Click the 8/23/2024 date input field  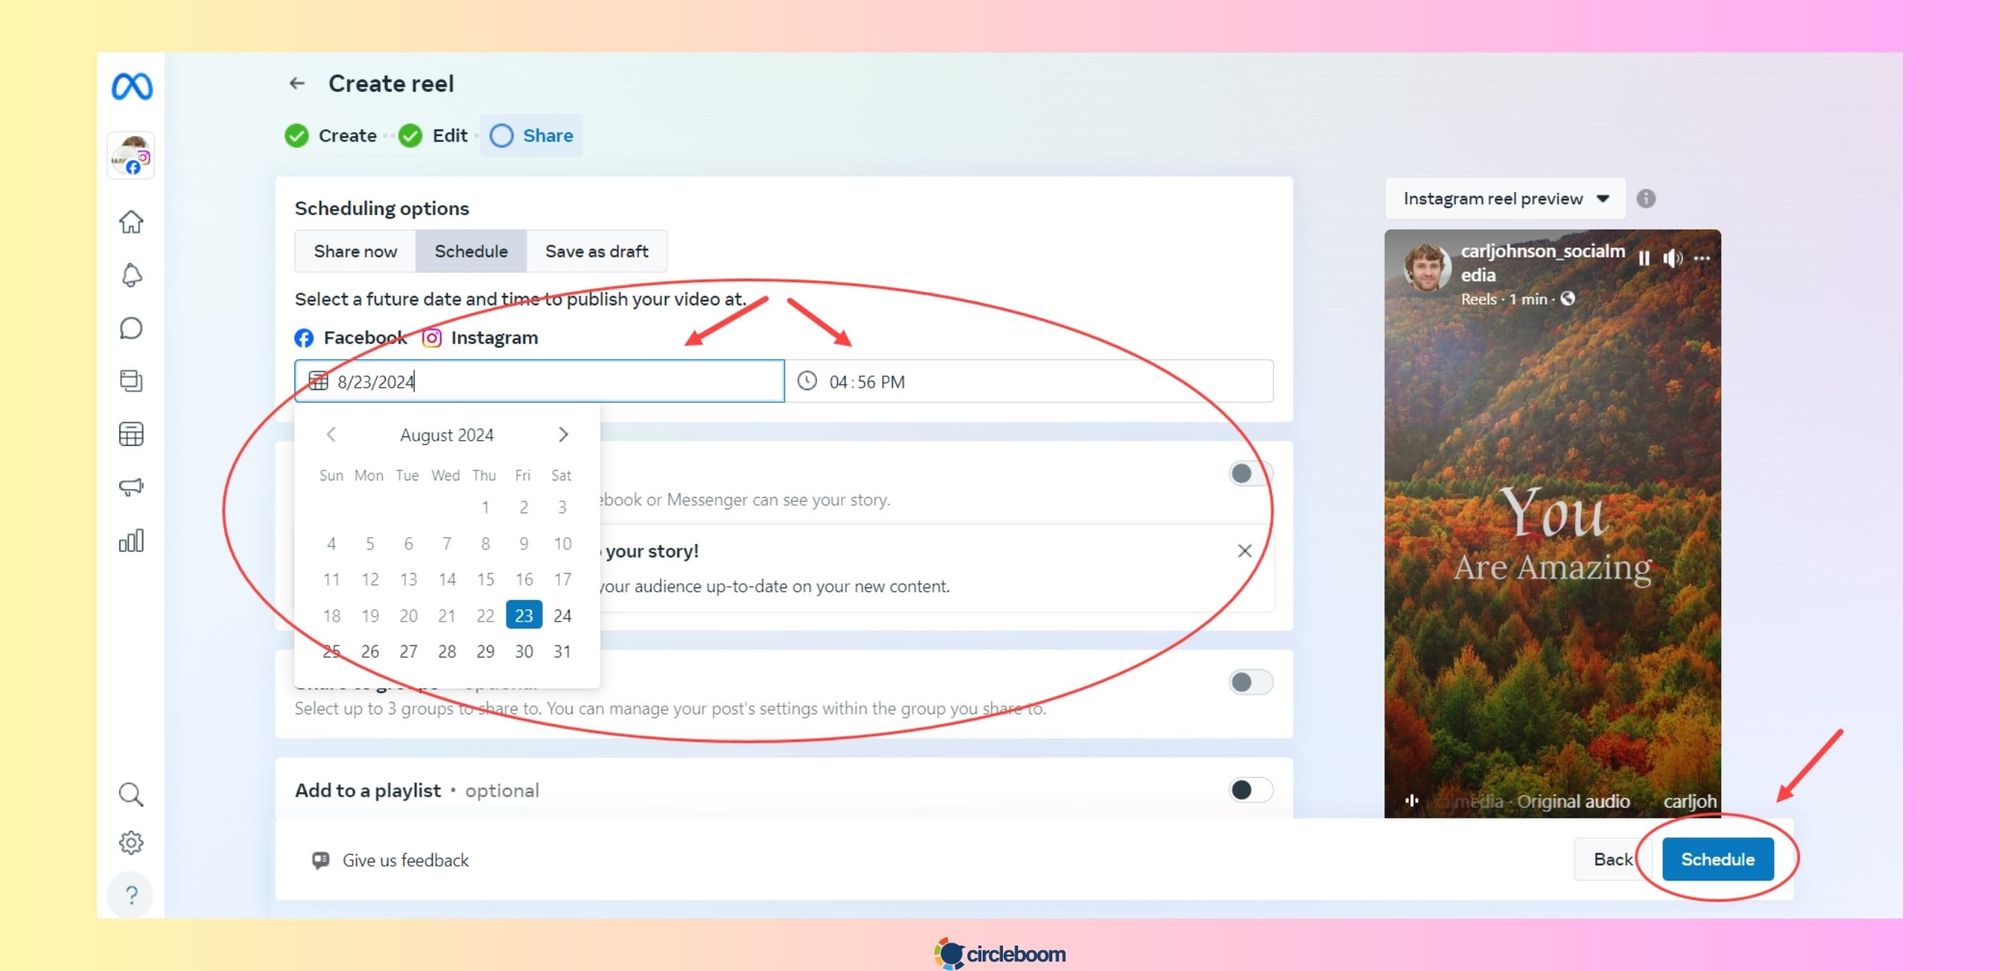pyautogui.click(x=540, y=381)
